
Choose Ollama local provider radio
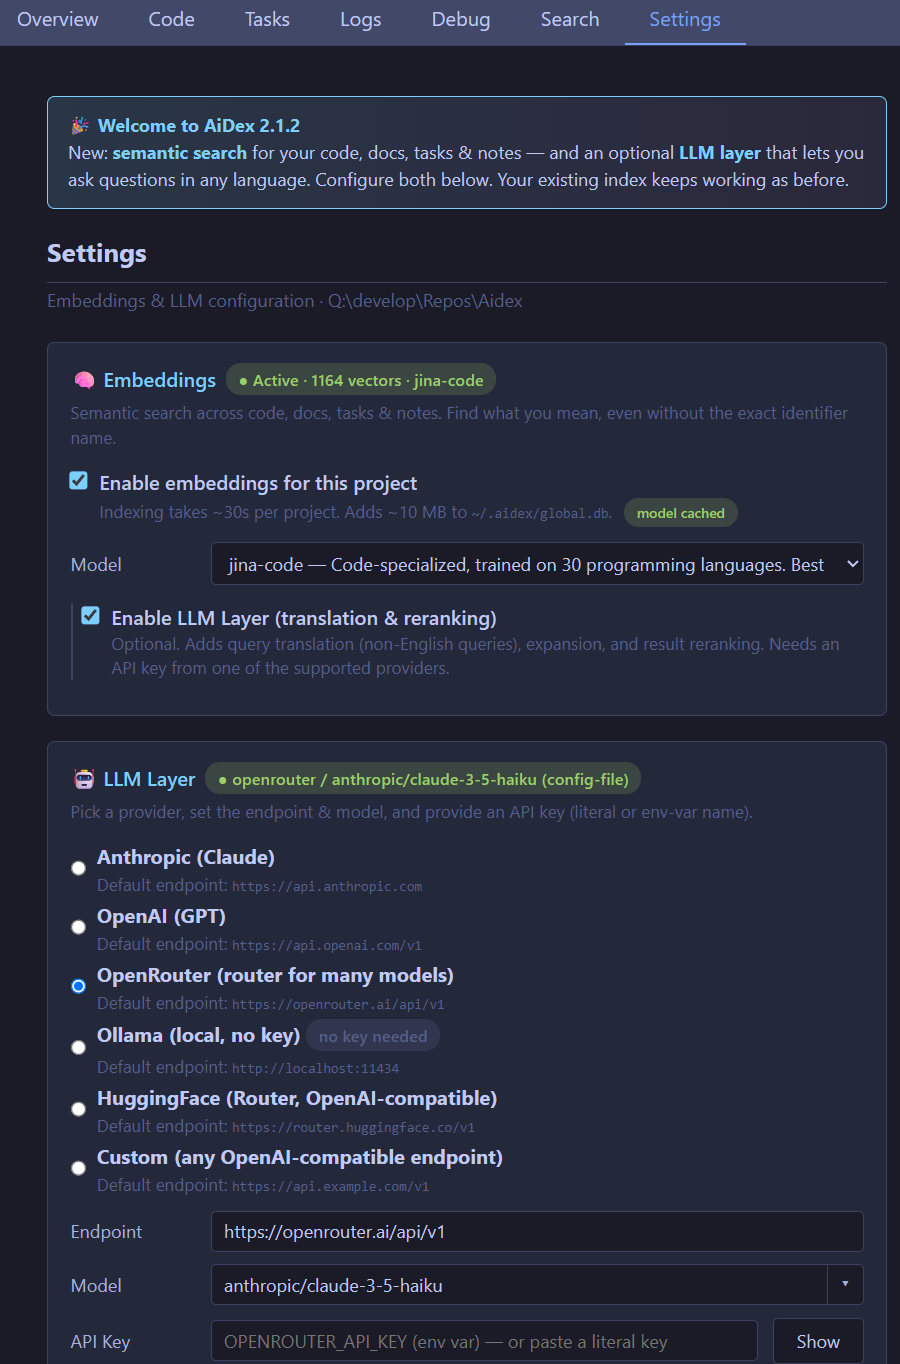tap(78, 1047)
